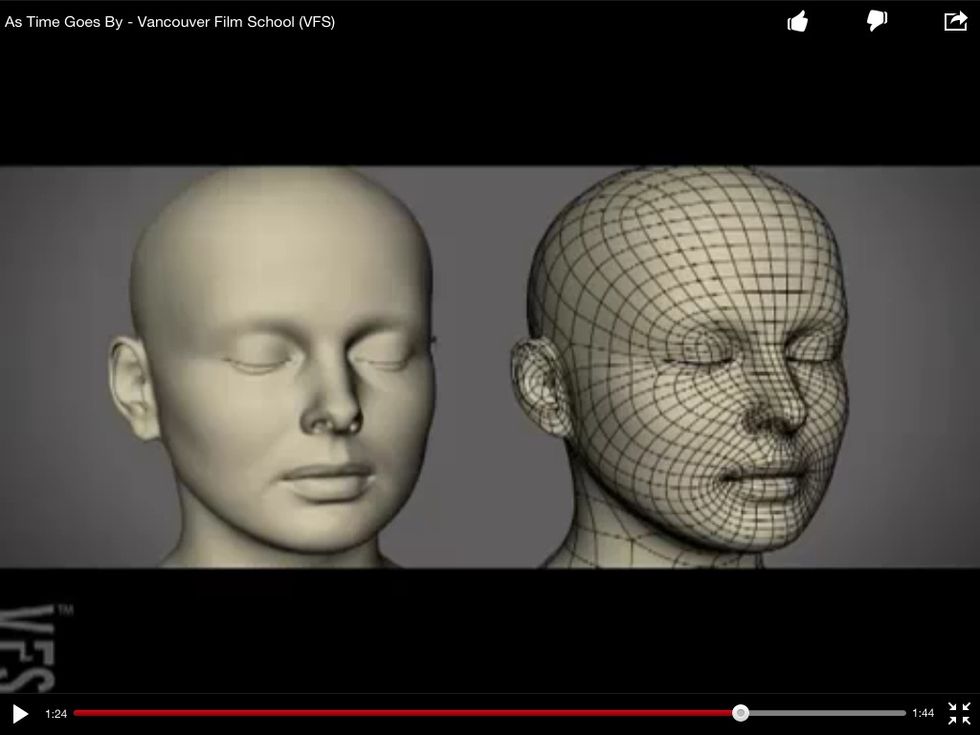Viewport: 980px width, 735px height.
Task: Exit fullscreen using the inward-arrows icon
Action: [957, 712]
